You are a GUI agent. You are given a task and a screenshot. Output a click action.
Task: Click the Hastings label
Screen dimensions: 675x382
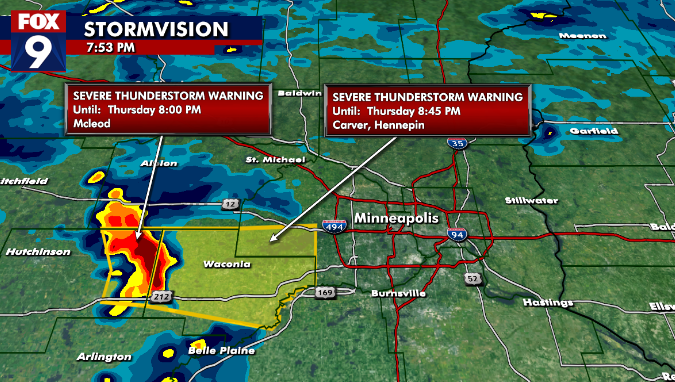click(x=548, y=303)
